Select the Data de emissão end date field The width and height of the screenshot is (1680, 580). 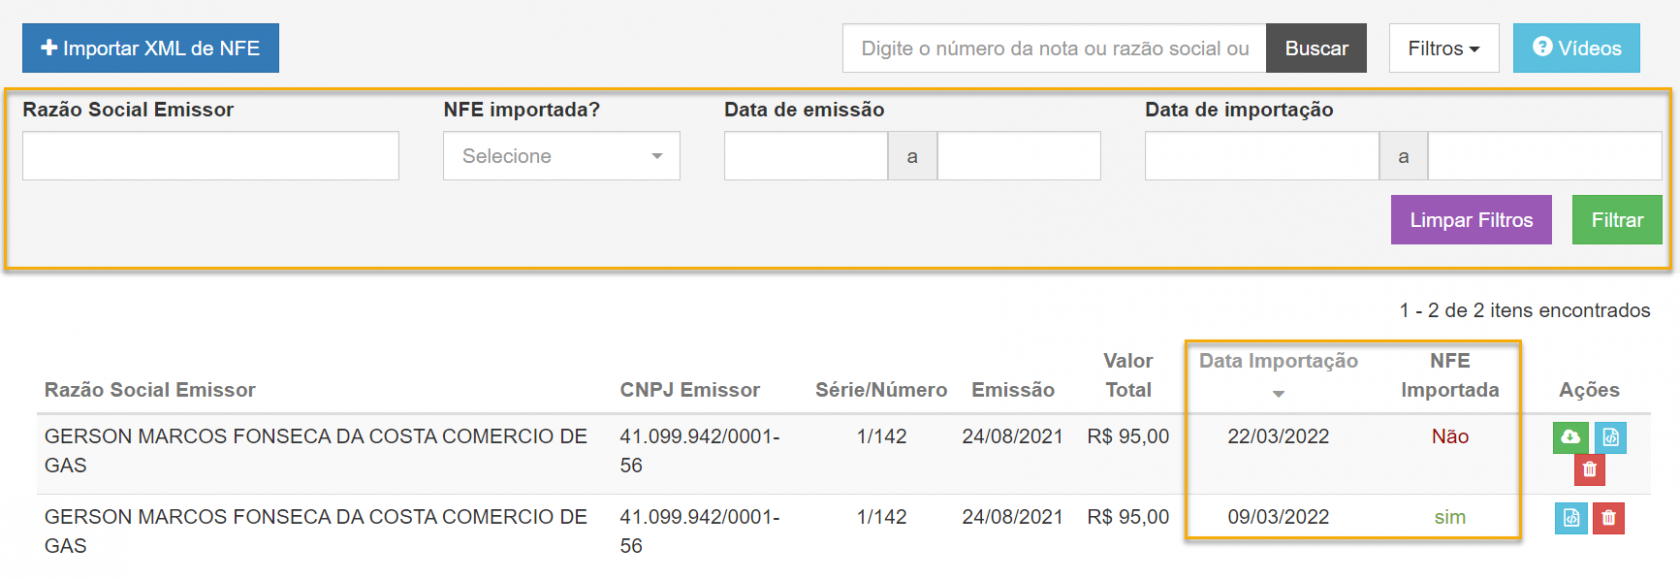(1018, 156)
